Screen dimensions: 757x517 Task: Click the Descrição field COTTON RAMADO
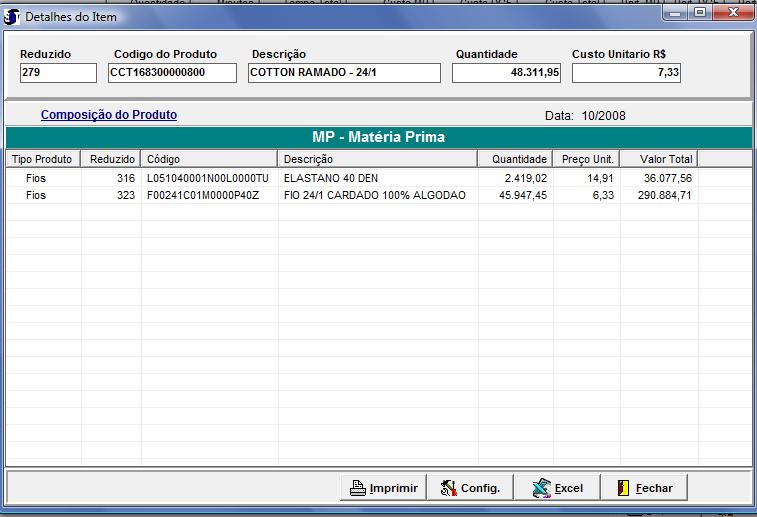click(x=344, y=73)
